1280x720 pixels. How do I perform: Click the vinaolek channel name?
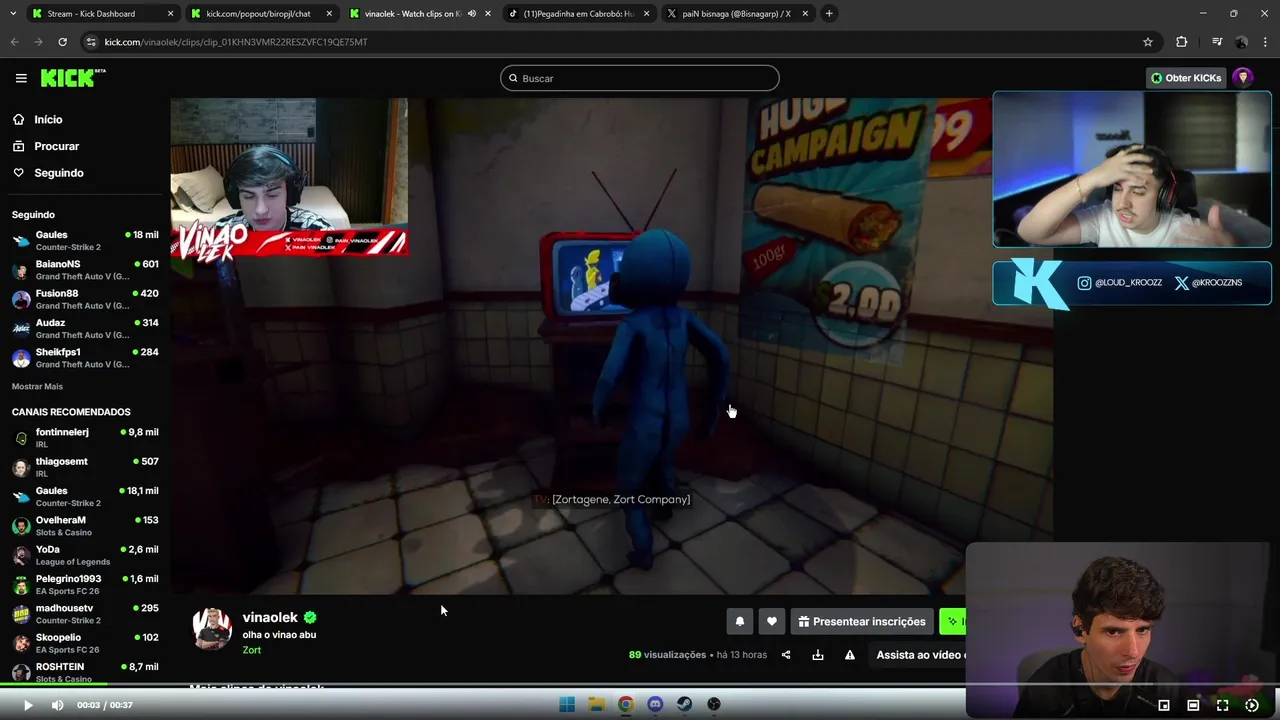270,617
